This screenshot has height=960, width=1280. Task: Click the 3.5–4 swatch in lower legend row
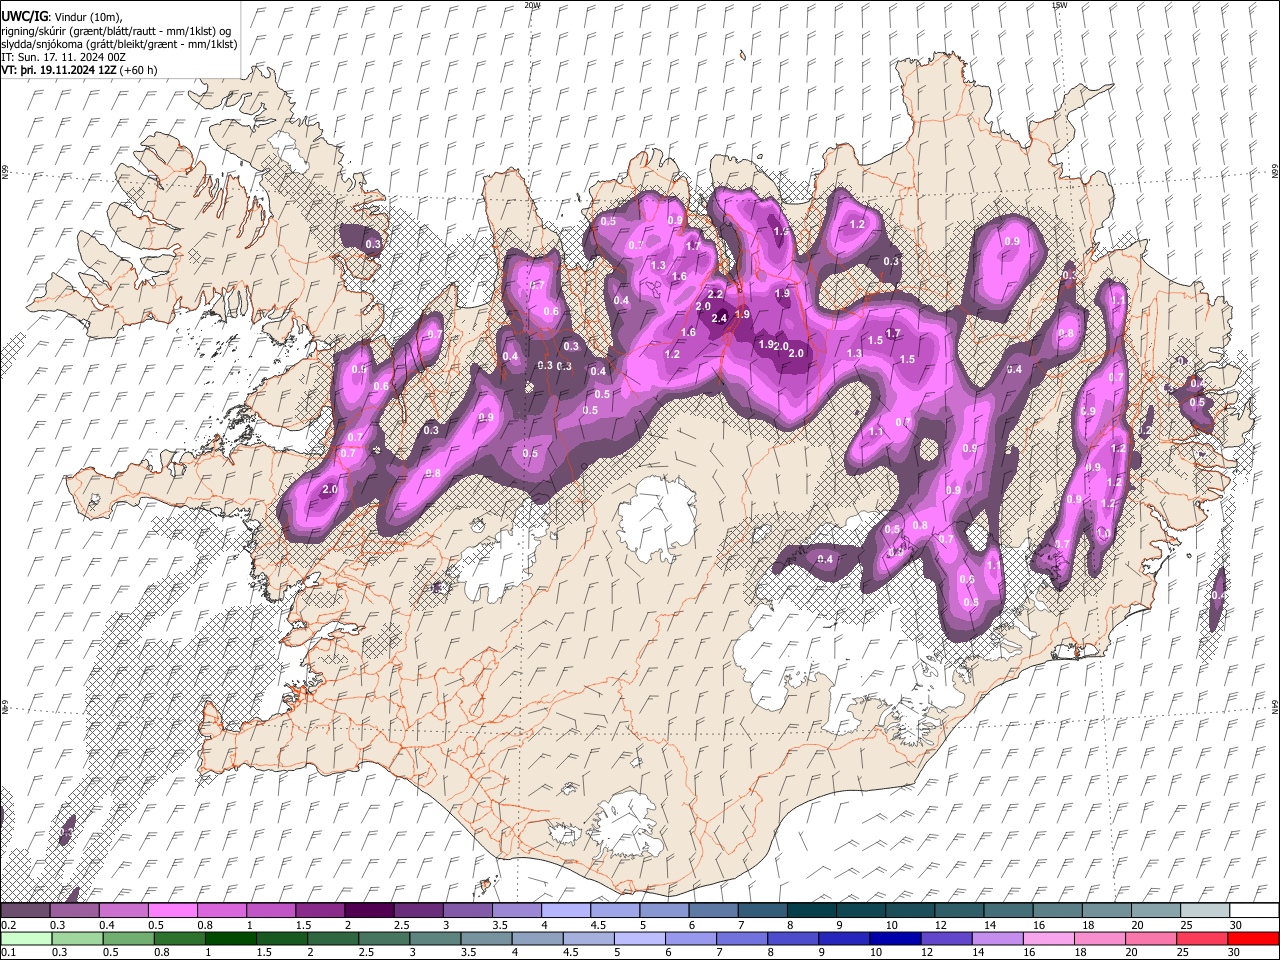(486, 938)
